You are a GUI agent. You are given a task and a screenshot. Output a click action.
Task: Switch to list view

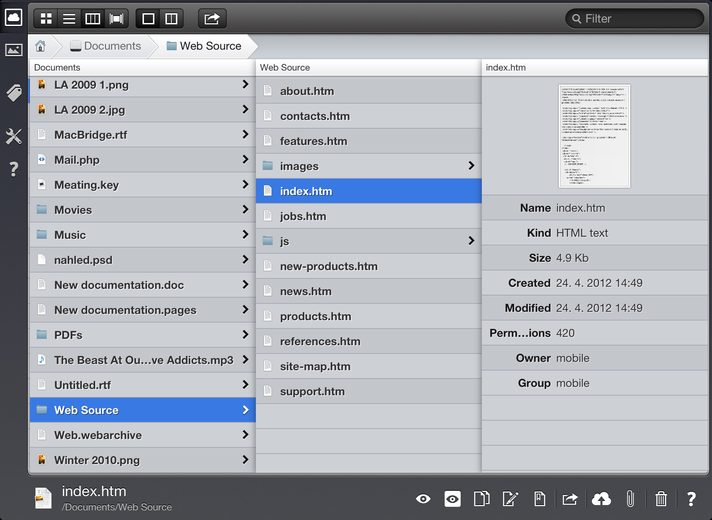[x=69, y=19]
